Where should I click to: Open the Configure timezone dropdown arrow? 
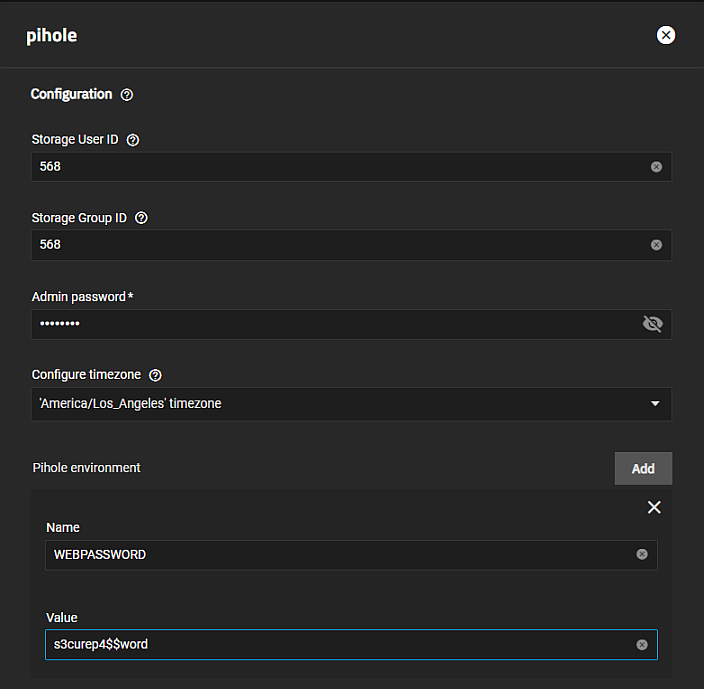coord(655,404)
